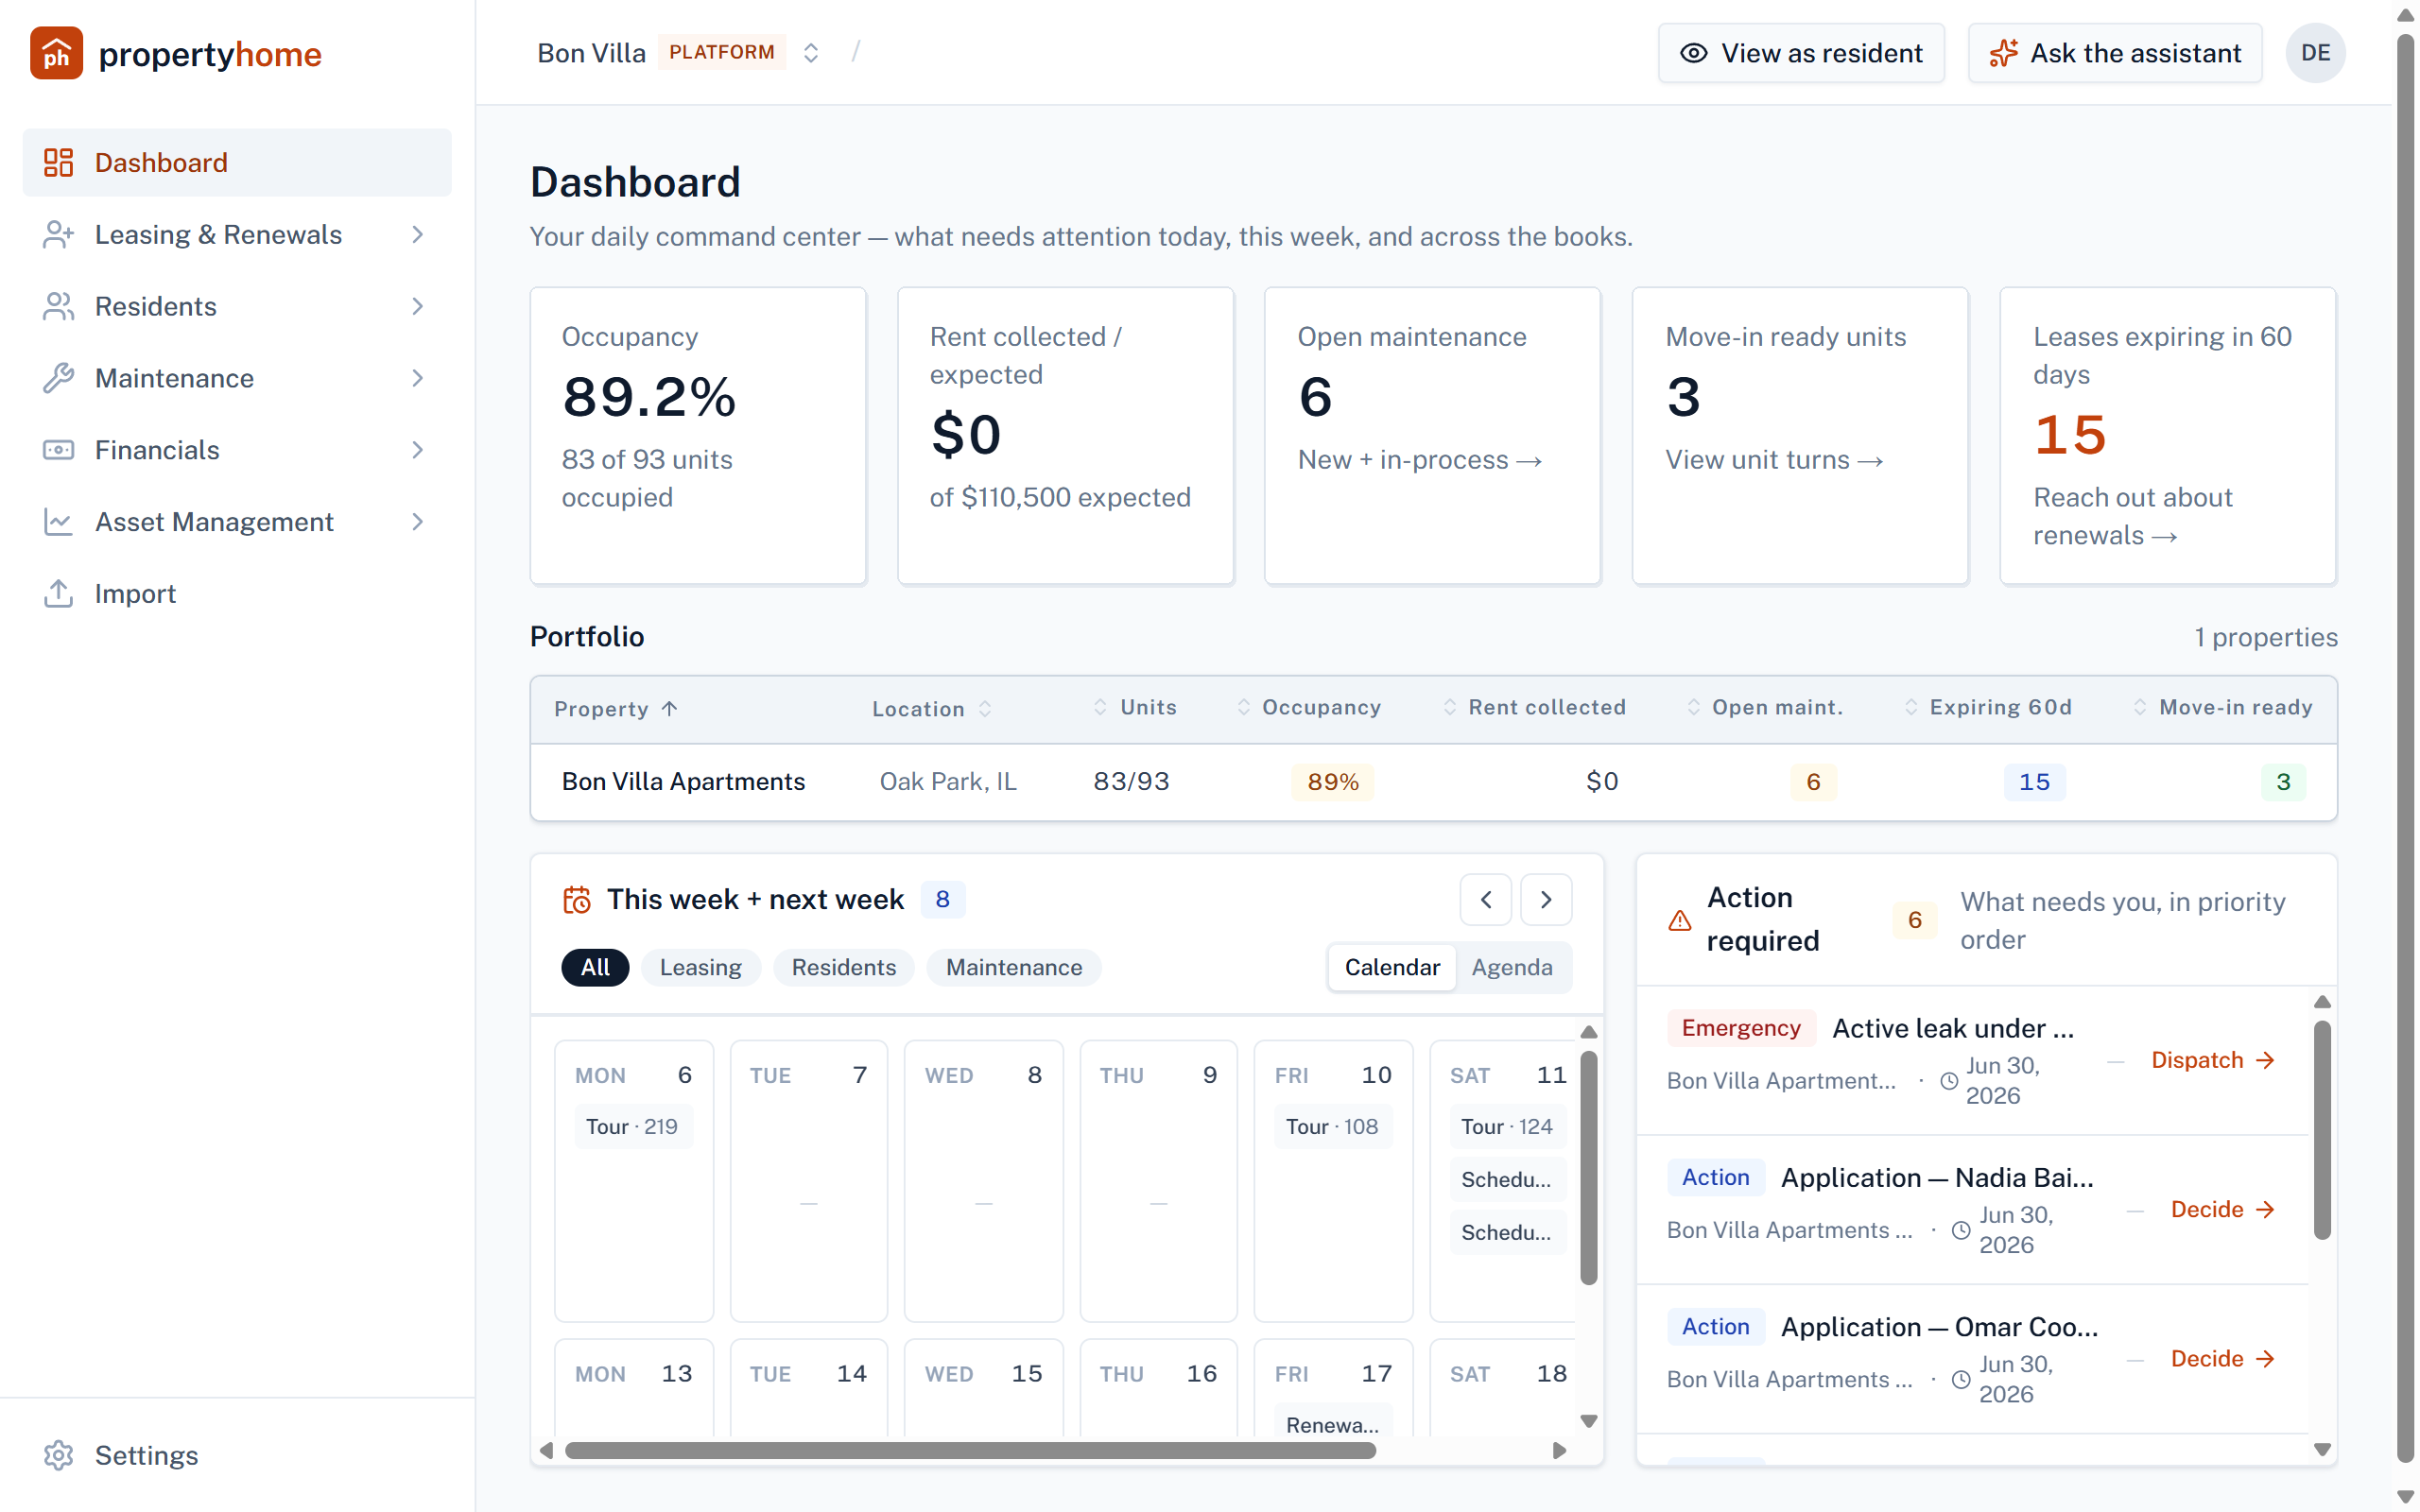Click the clock icon on Omar Coo application
The height and width of the screenshot is (1512, 2420).
(1962, 1380)
